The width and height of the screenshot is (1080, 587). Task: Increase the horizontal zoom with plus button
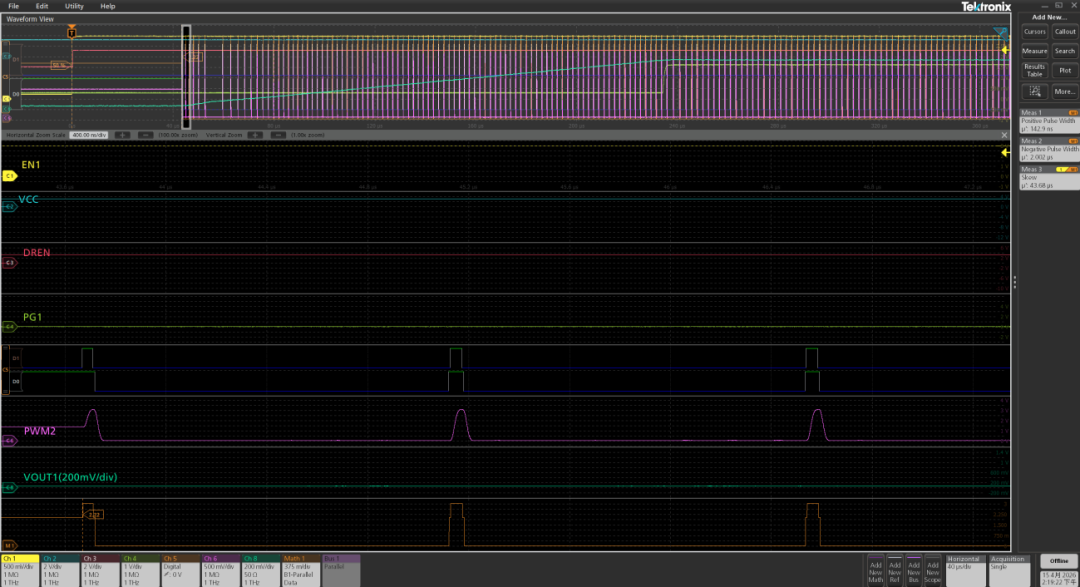(122, 135)
